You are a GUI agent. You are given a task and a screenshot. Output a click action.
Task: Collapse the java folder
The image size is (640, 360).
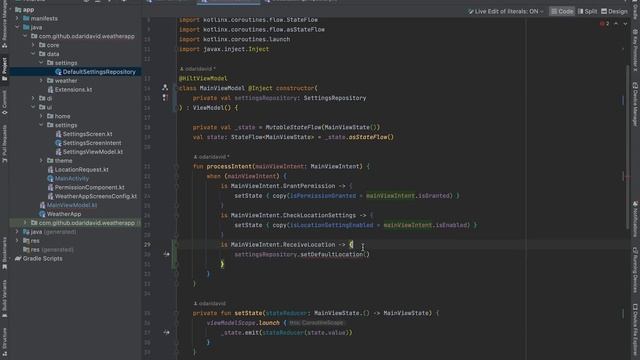click(x=17, y=27)
